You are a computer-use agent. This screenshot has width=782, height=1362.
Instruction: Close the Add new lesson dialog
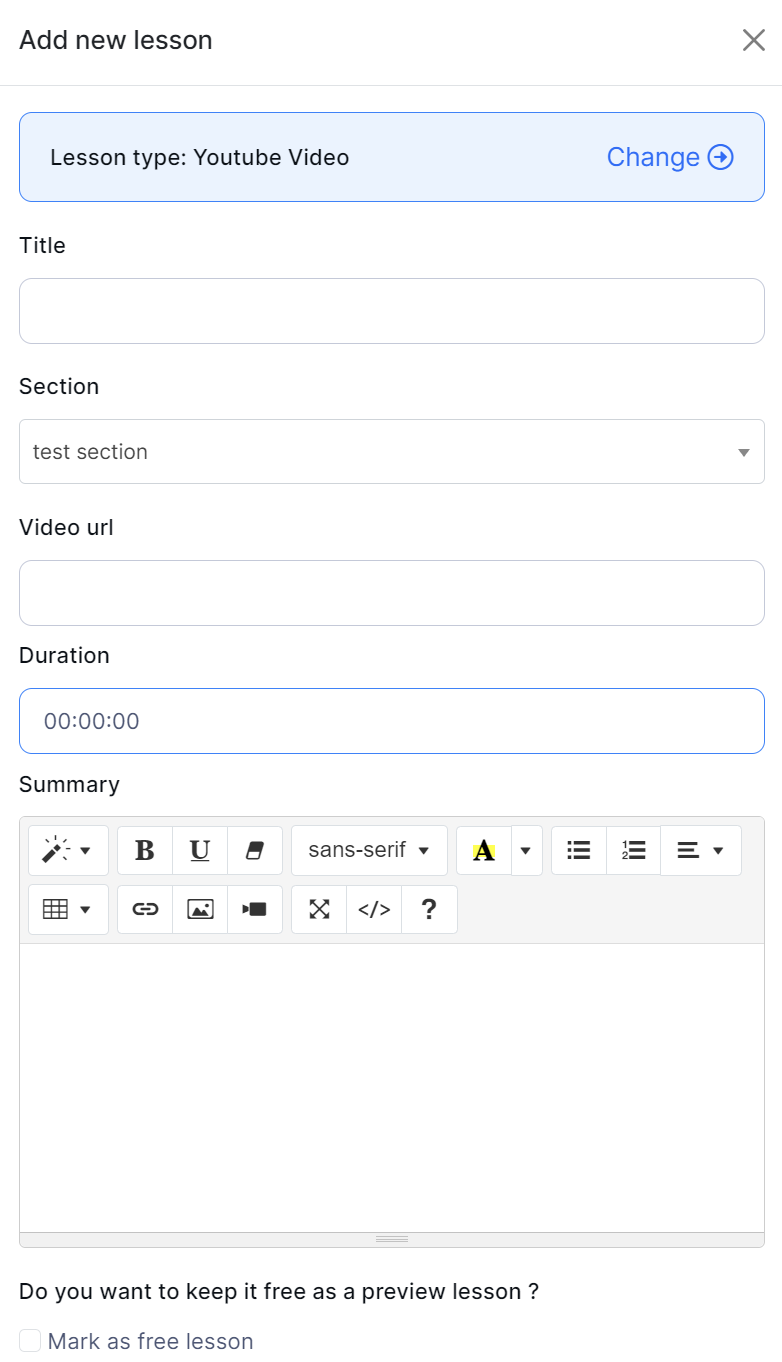[x=753, y=40]
